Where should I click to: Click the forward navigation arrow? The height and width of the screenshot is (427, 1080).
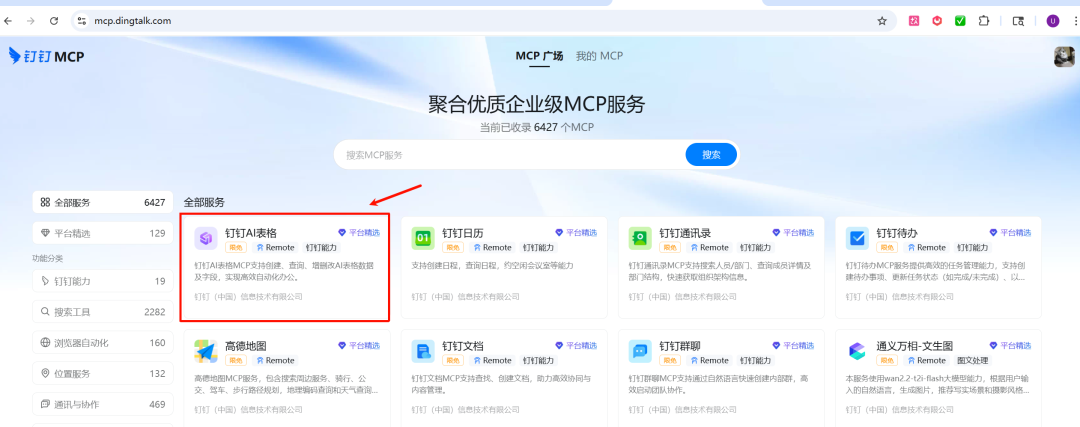(x=30, y=21)
